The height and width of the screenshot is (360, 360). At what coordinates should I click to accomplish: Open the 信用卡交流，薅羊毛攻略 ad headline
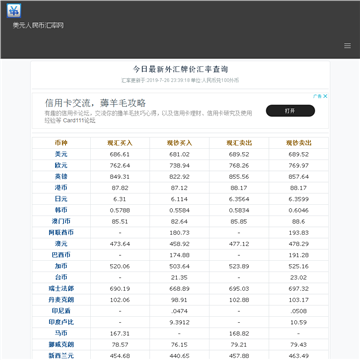tap(95, 103)
